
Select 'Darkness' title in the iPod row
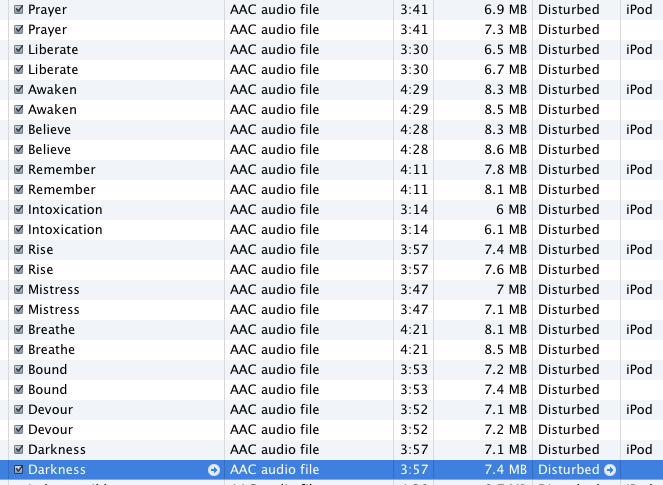(x=57, y=449)
